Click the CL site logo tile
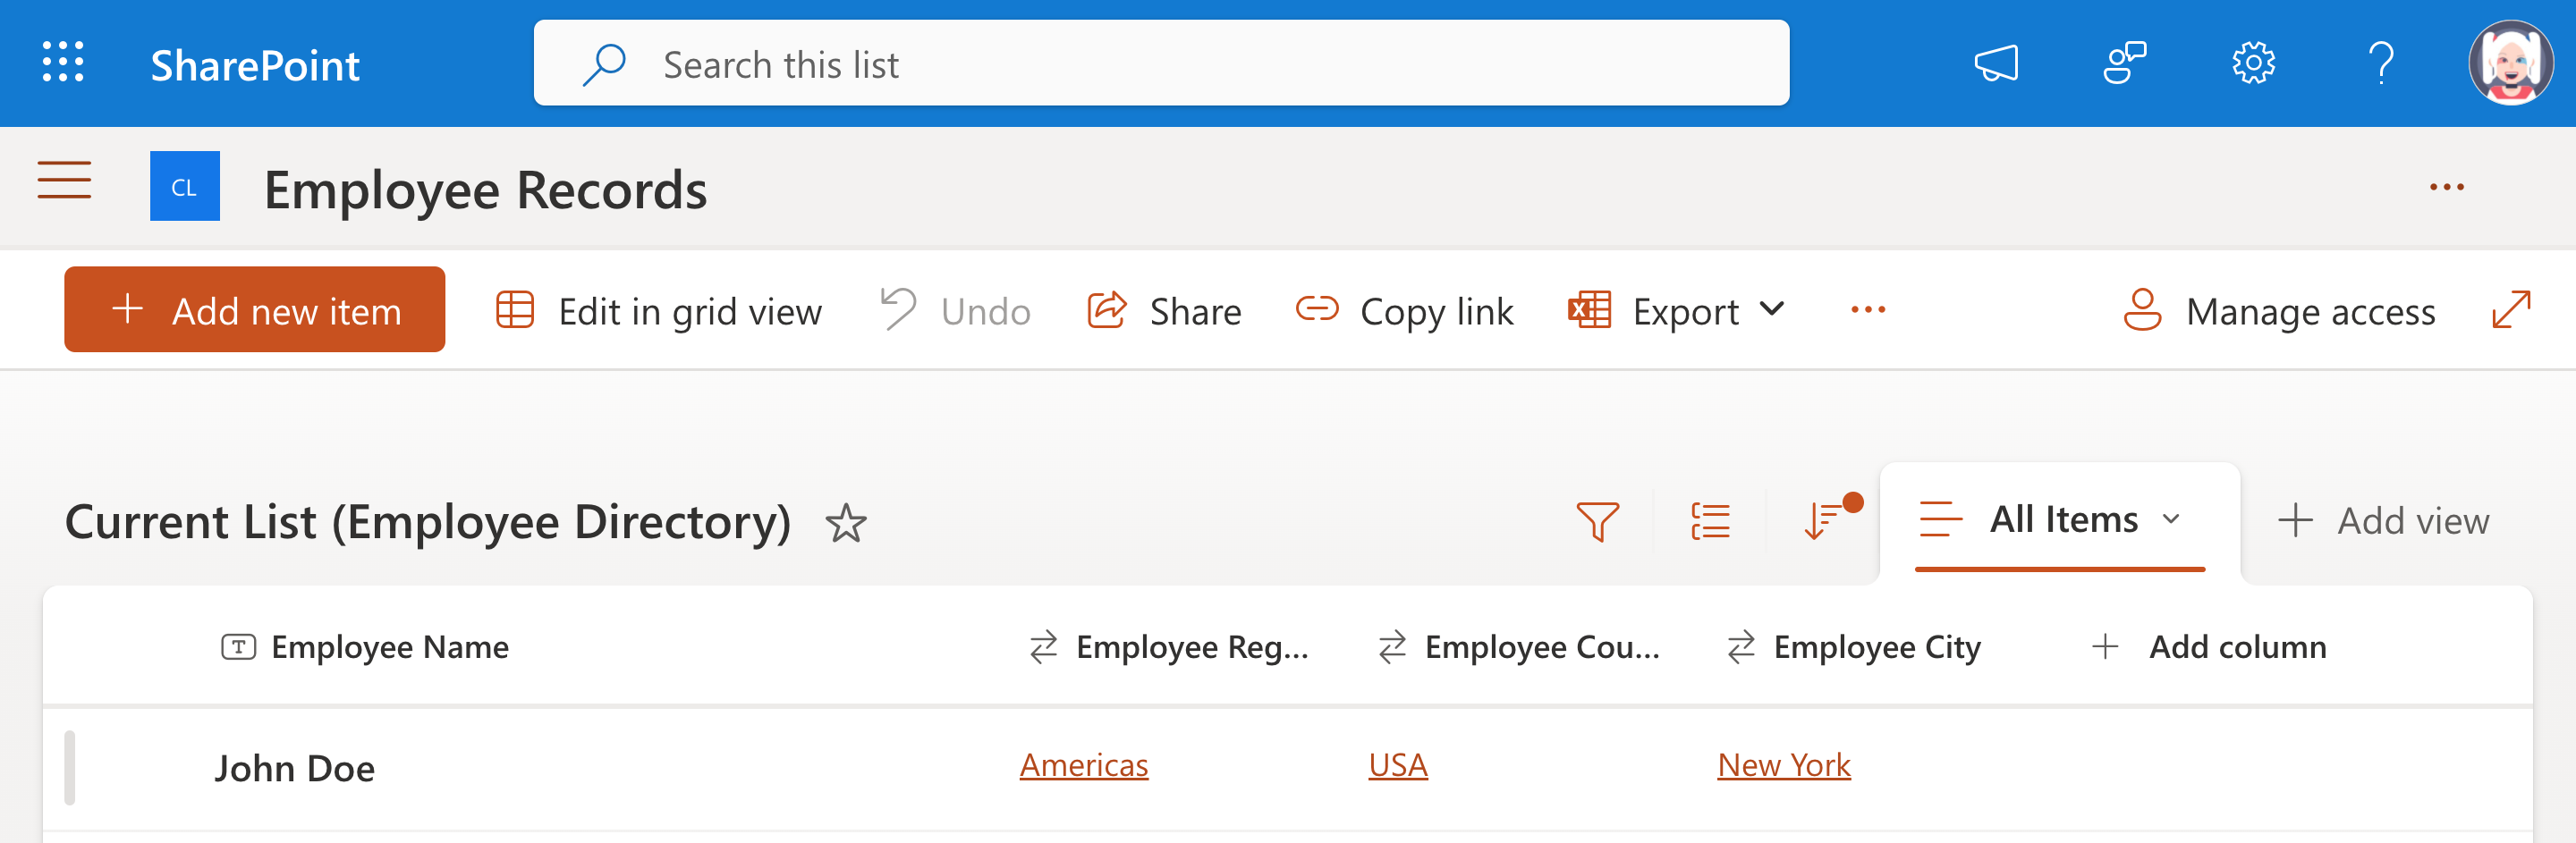This screenshot has height=843, width=2576. 185,186
